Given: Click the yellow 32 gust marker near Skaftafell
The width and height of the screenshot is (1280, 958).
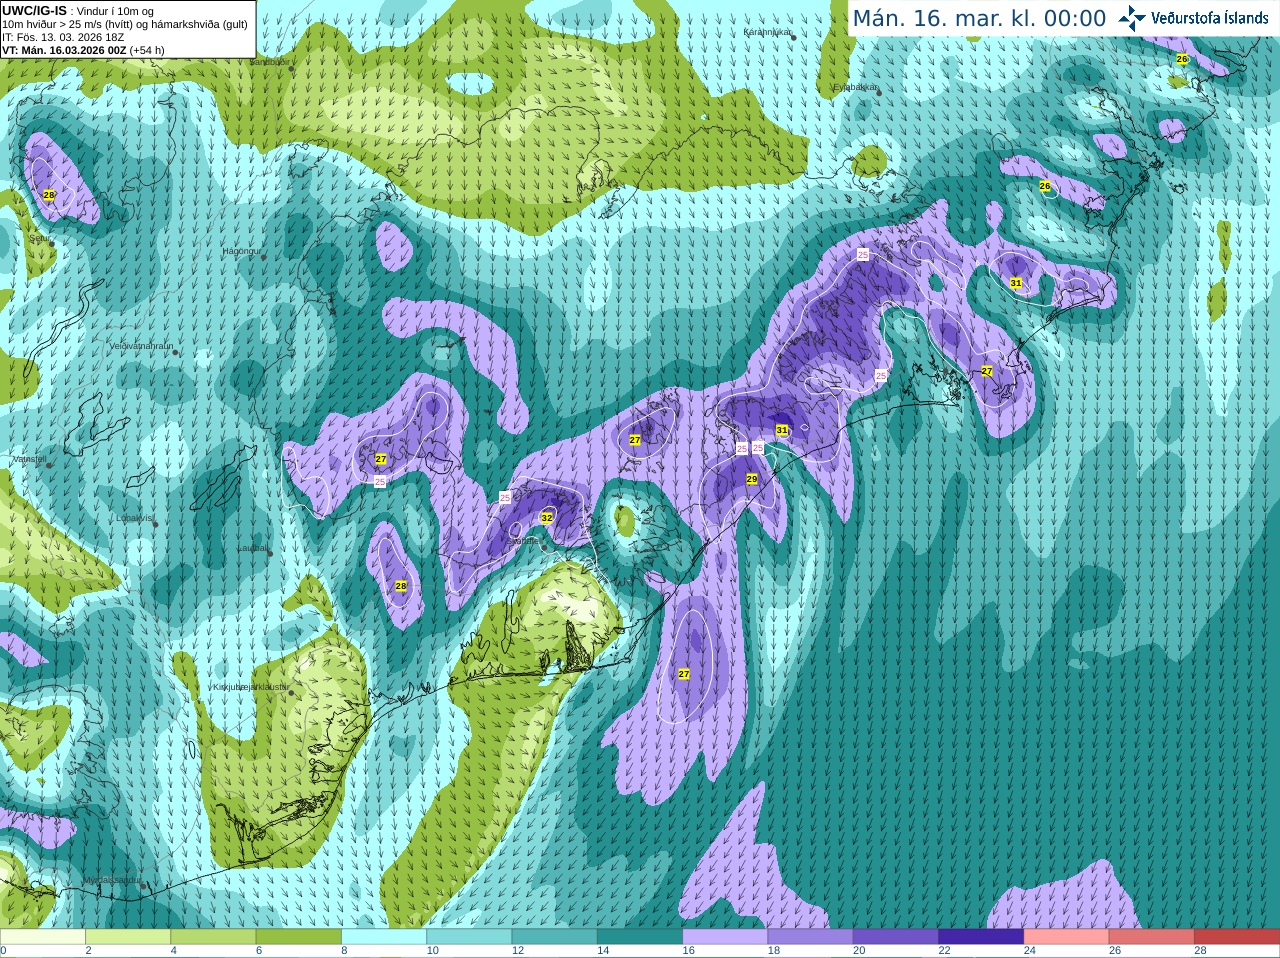Looking at the screenshot, I should (x=546, y=518).
